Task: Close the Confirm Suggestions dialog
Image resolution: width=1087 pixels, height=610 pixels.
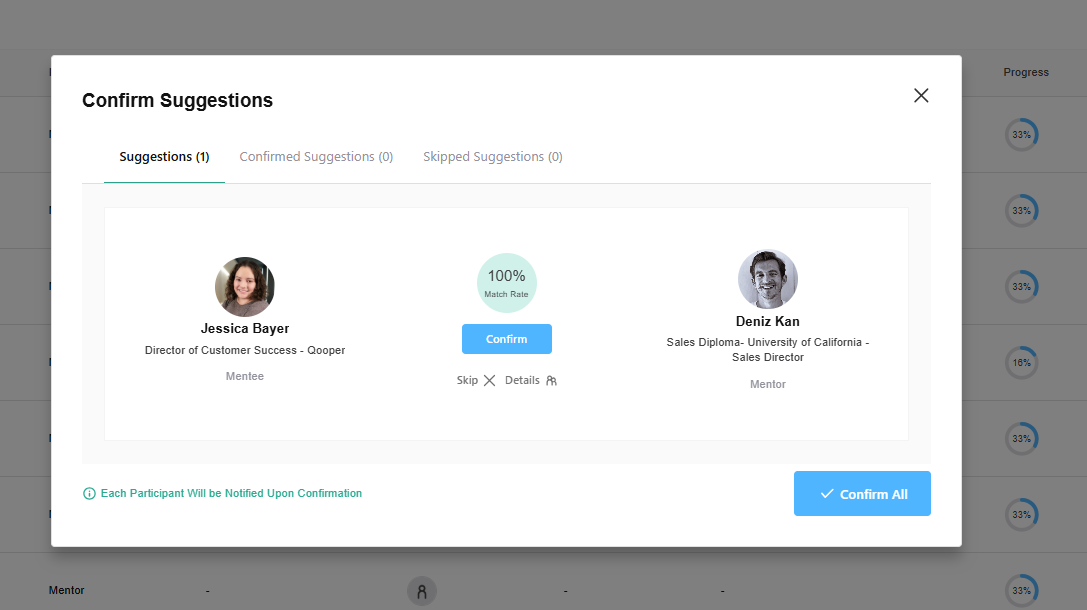Action: point(921,95)
